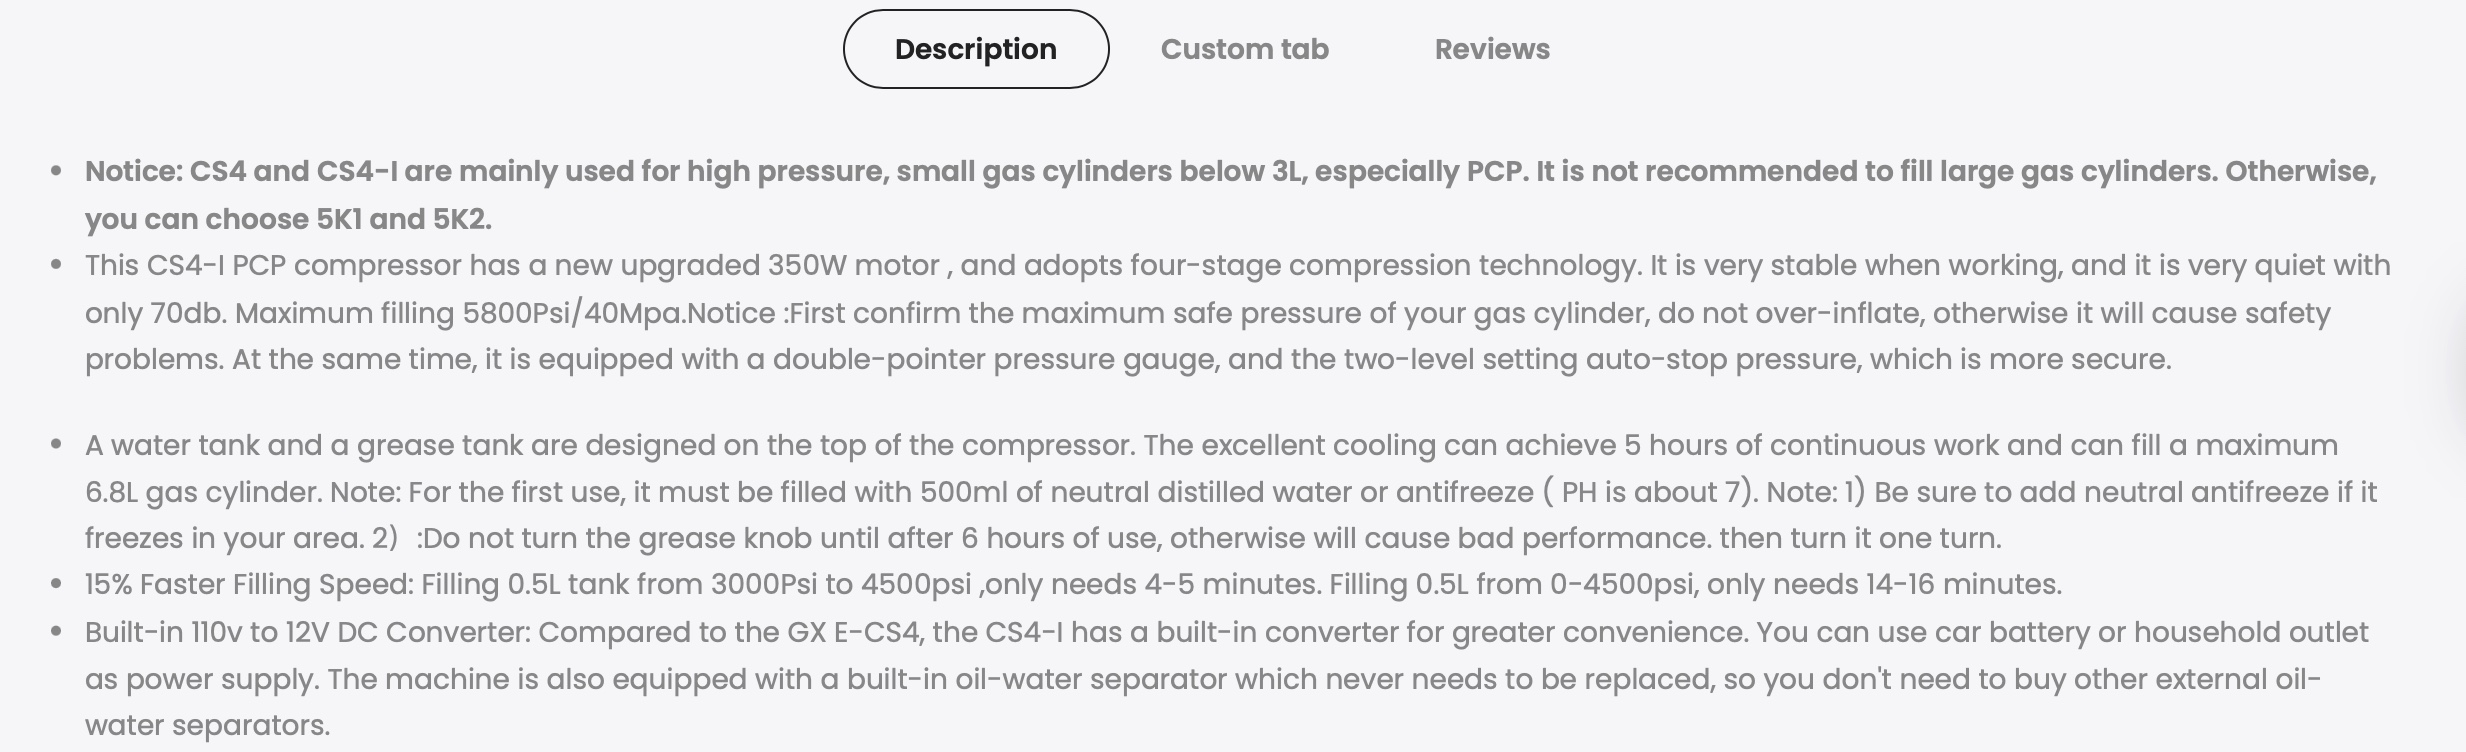Viewport: 2466px width, 752px height.
Task: Click the "15% Faster Filling Speed" heading text
Action: pyautogui.click(x=249, y=585)
